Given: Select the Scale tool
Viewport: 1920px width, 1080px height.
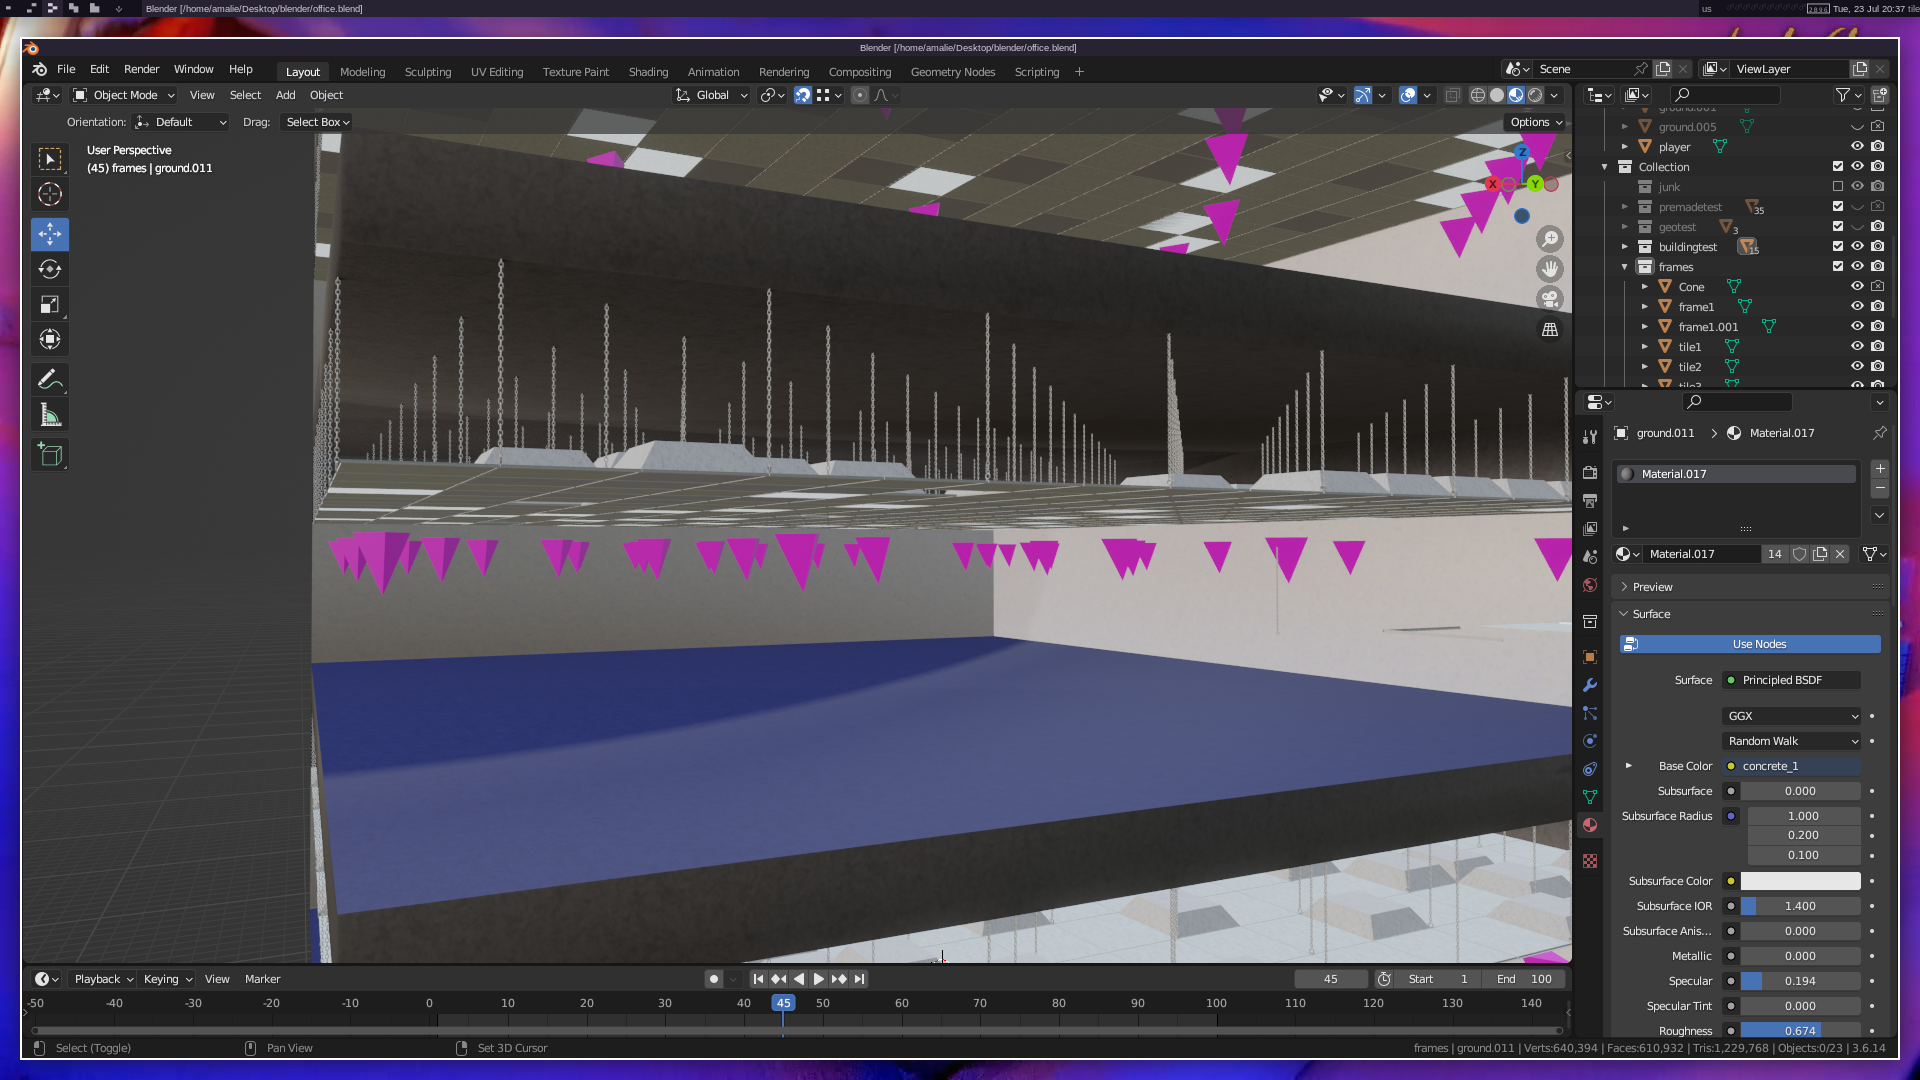Looking at the screenshot, I should click(x=50, y=305).
